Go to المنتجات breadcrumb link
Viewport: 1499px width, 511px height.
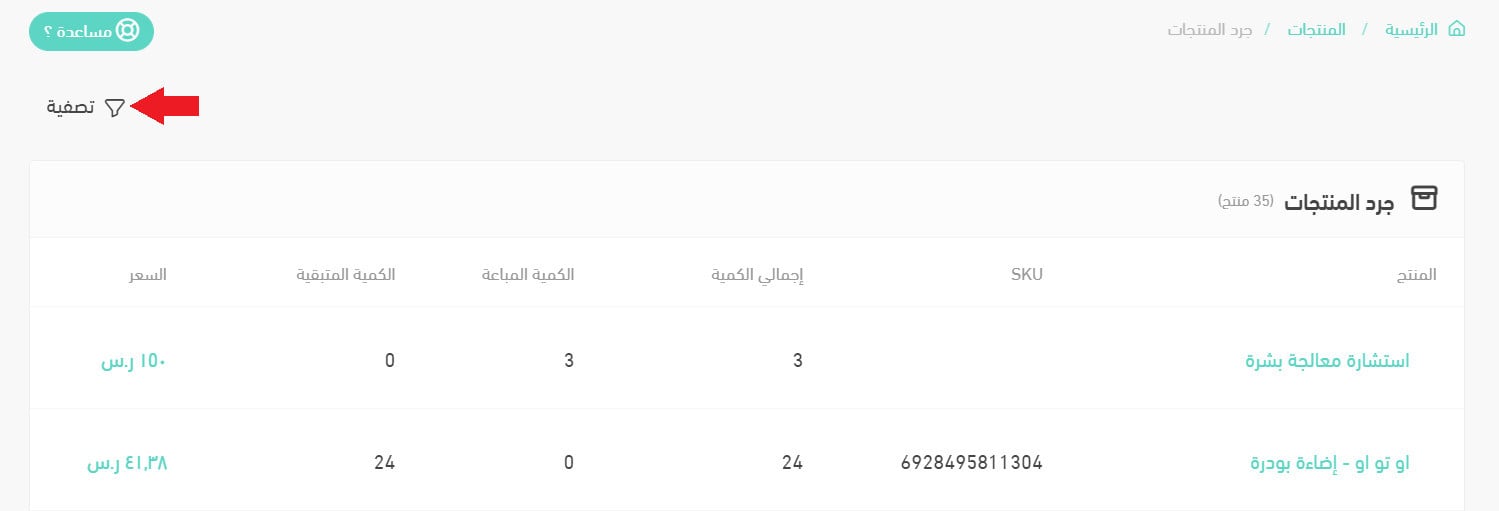1316,29
